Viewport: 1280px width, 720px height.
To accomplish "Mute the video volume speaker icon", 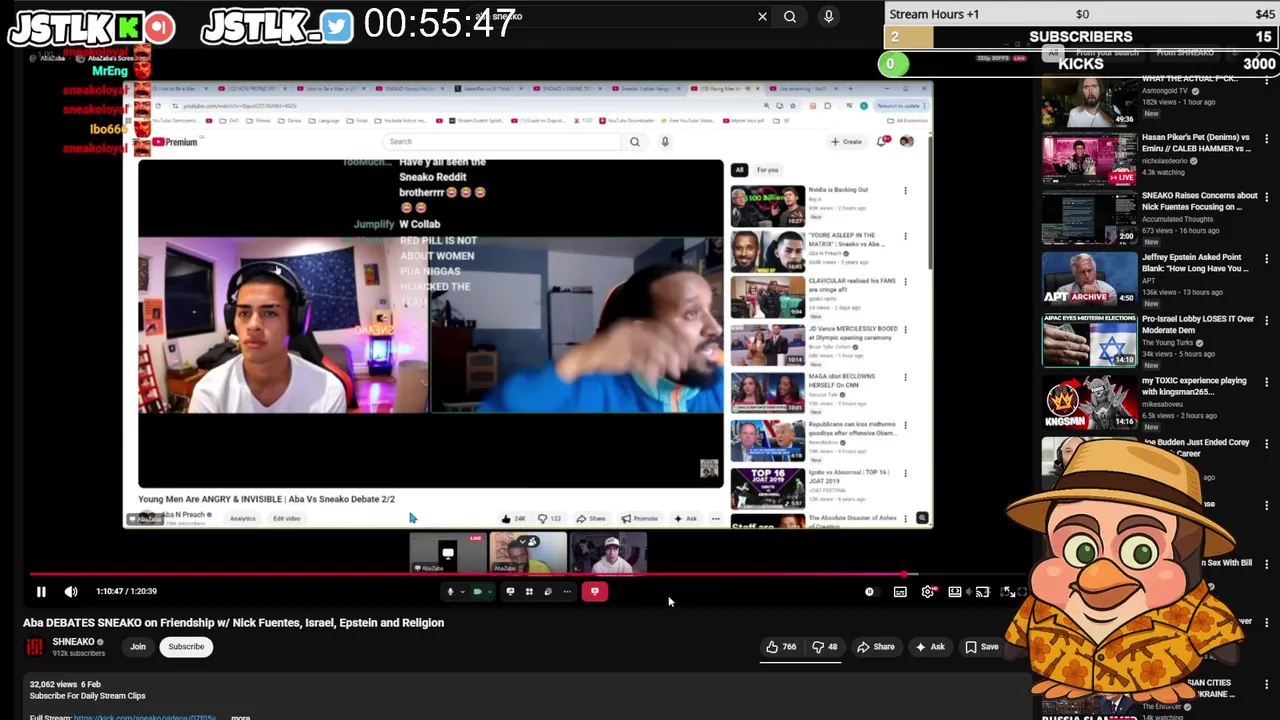I will (x=71, y=591).
